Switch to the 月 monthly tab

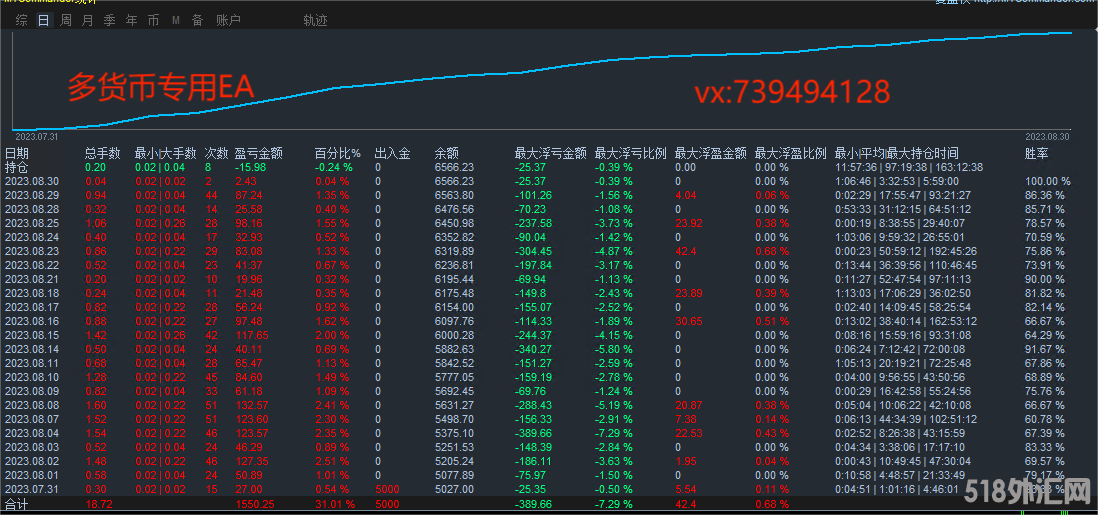[x=88, y=20]
